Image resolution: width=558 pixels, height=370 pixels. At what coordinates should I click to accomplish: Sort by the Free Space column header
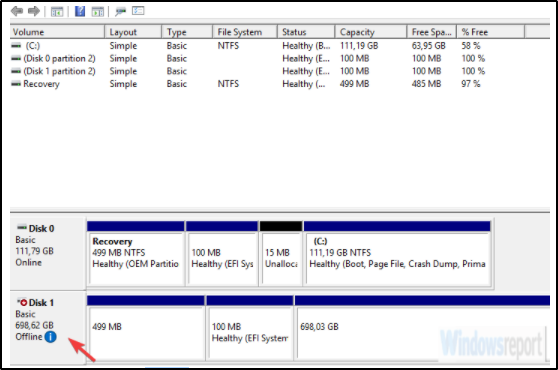pos(432,32)
